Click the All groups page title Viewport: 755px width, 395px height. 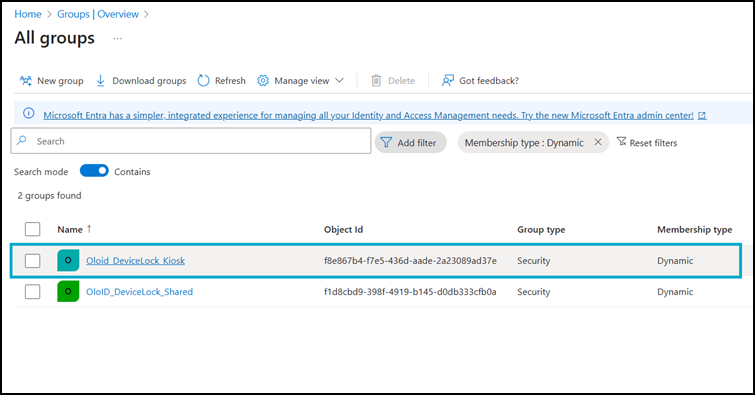click(54, 38)
